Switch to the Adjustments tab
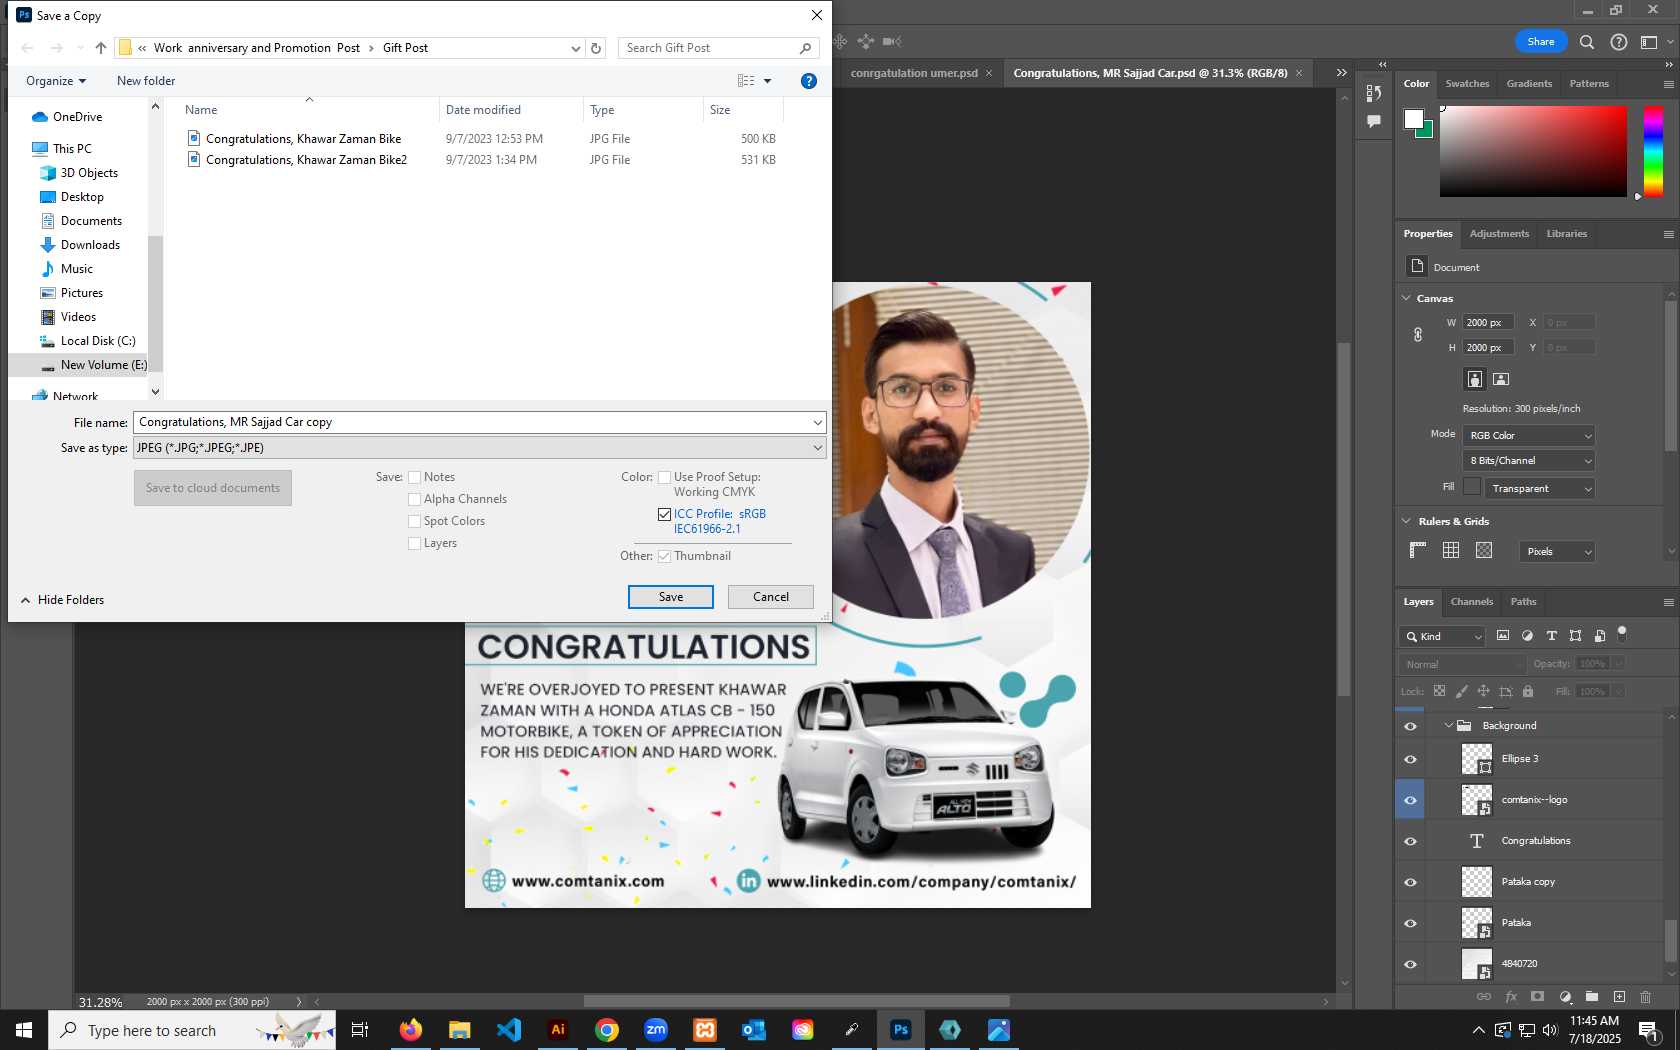This screenshot has width=1680, height=1050. 1499,234
